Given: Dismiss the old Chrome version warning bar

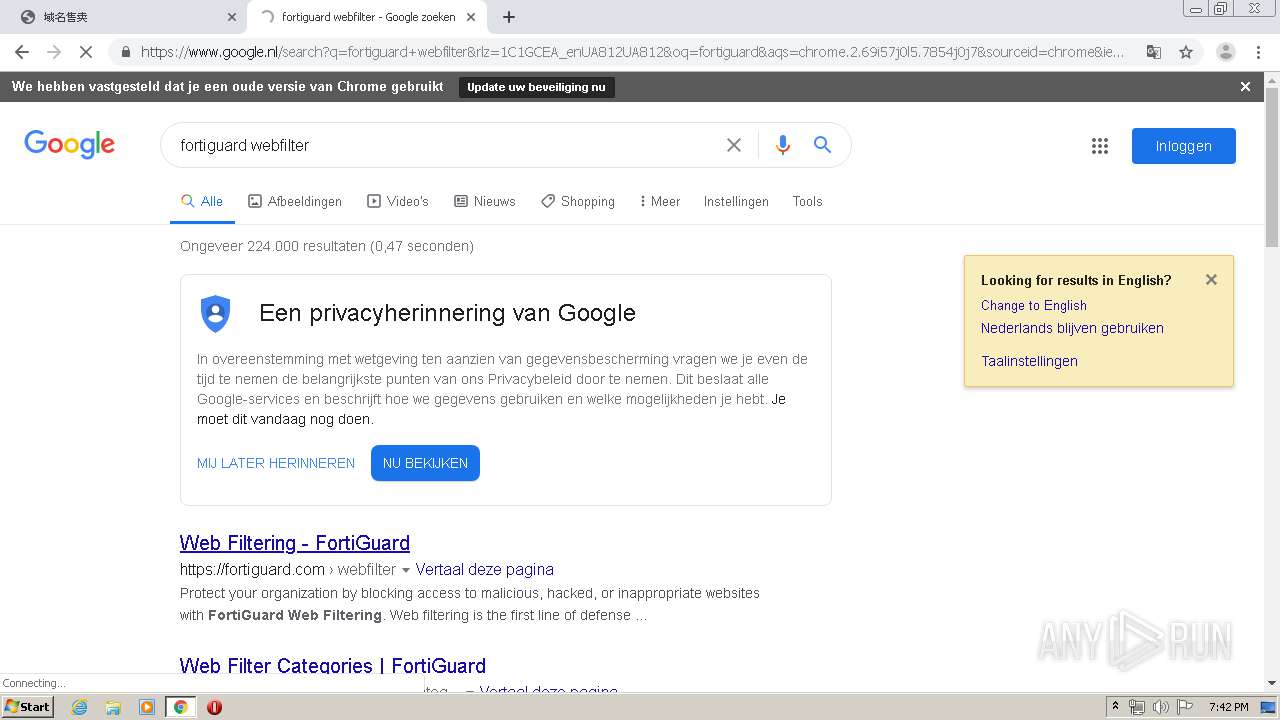Looking at the screenshot, I should (1245, 87).
